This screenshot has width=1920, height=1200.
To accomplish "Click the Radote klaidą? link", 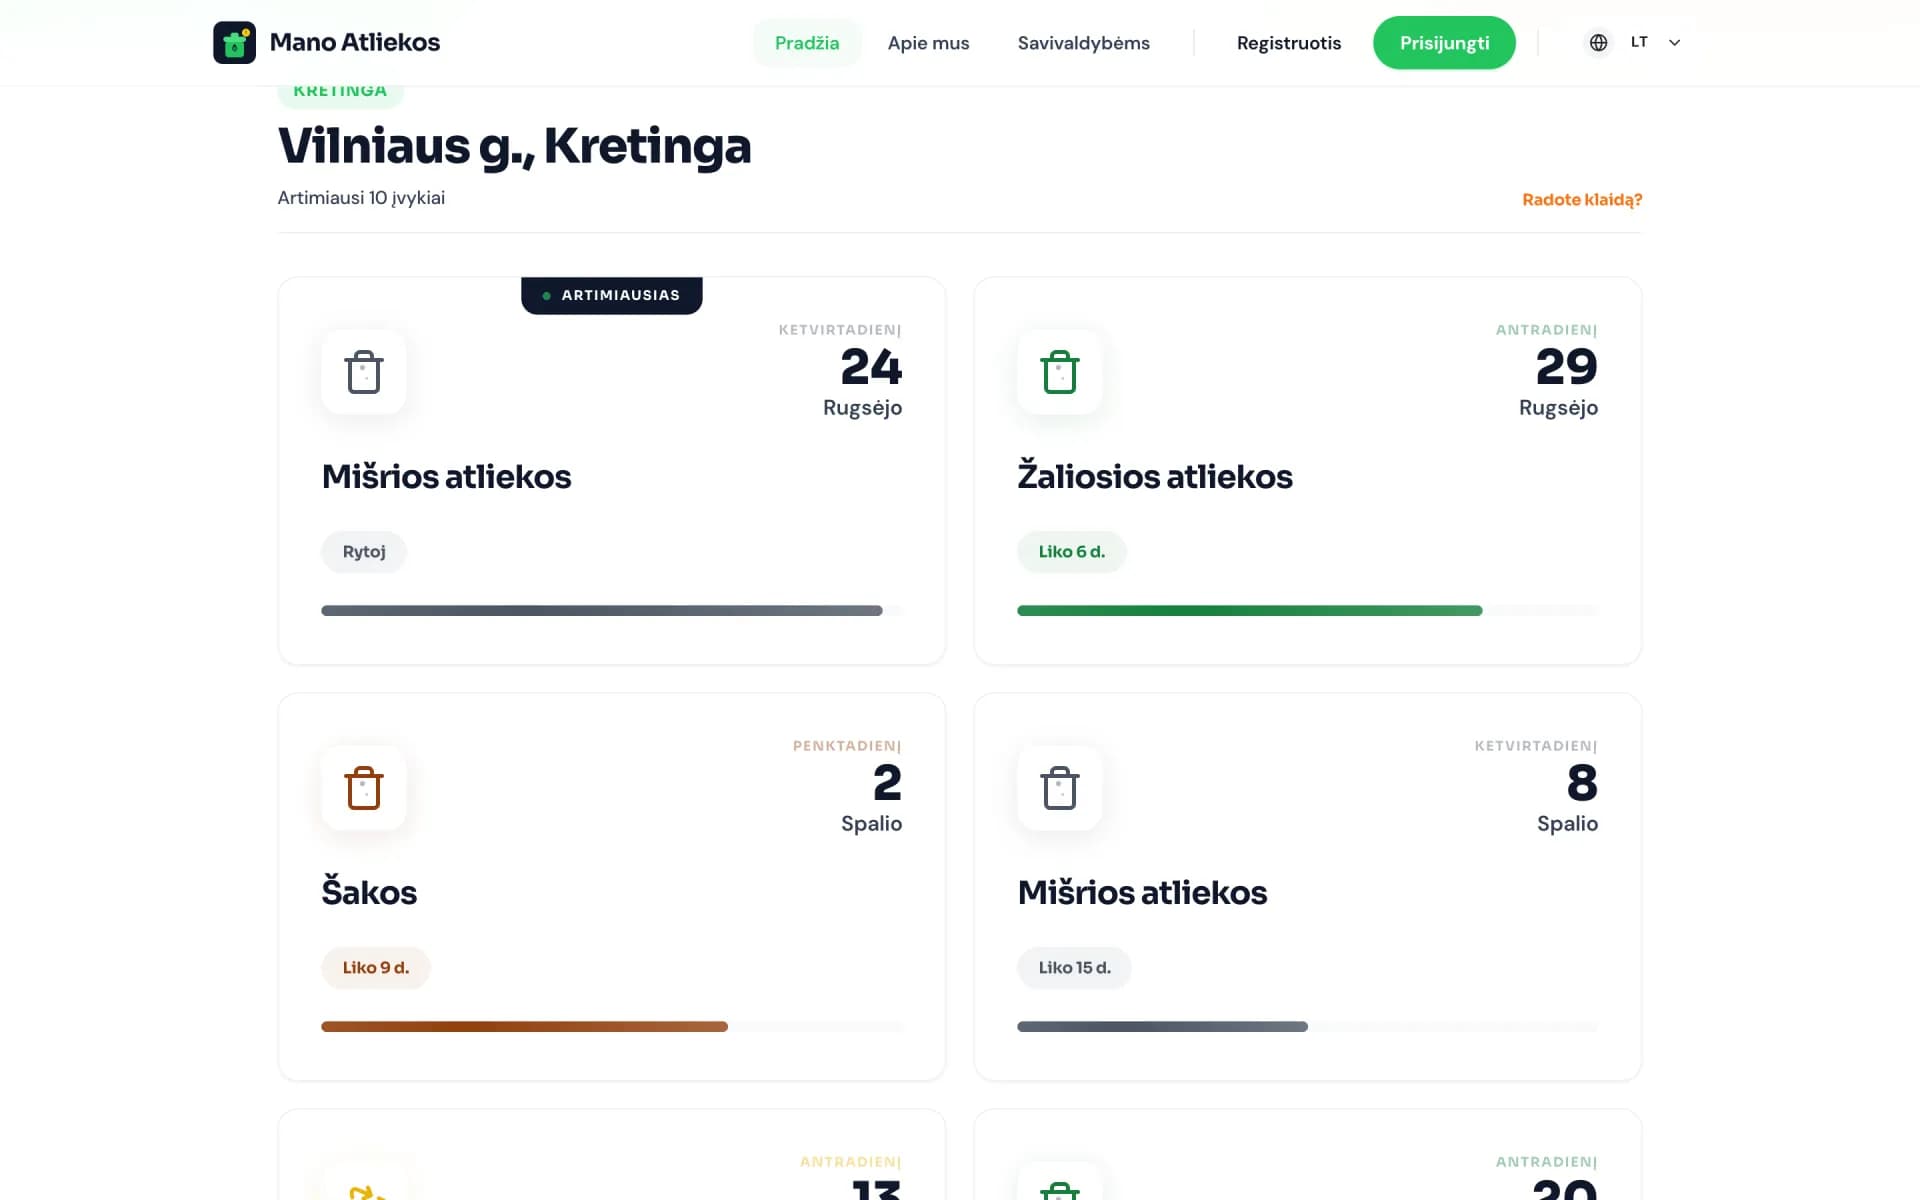I will pyautogui.click(x=1582, y=200).
